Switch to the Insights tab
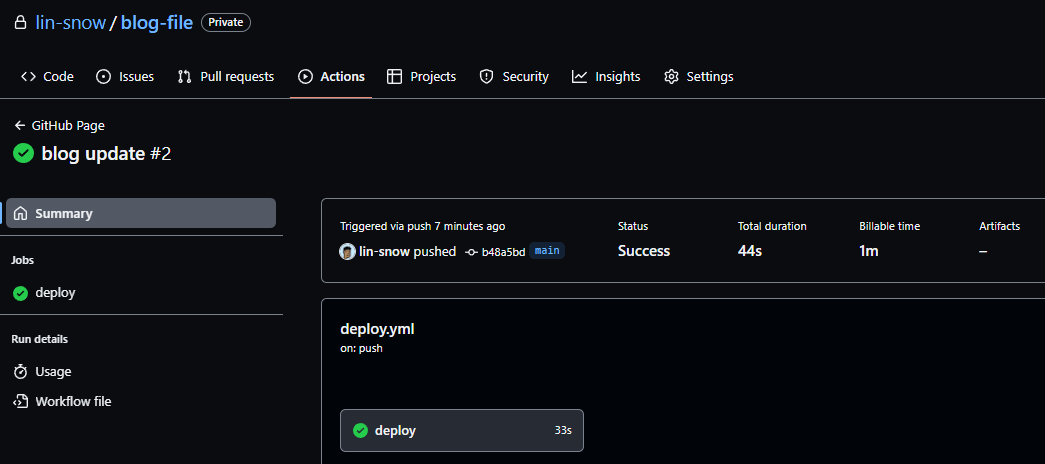 click(606, 77)
